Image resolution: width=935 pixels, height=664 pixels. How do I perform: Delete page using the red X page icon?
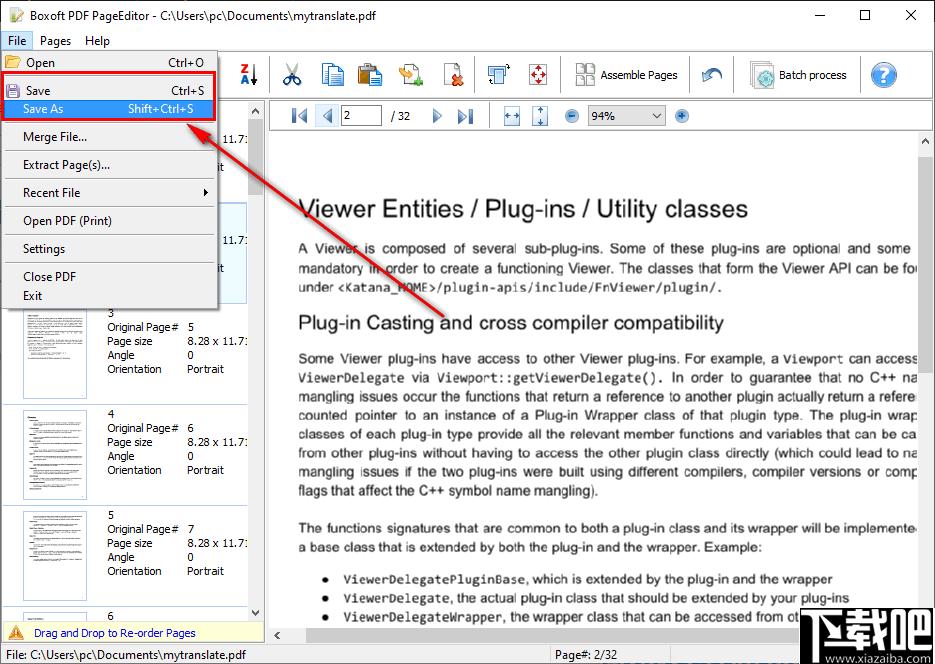(454, 75)
